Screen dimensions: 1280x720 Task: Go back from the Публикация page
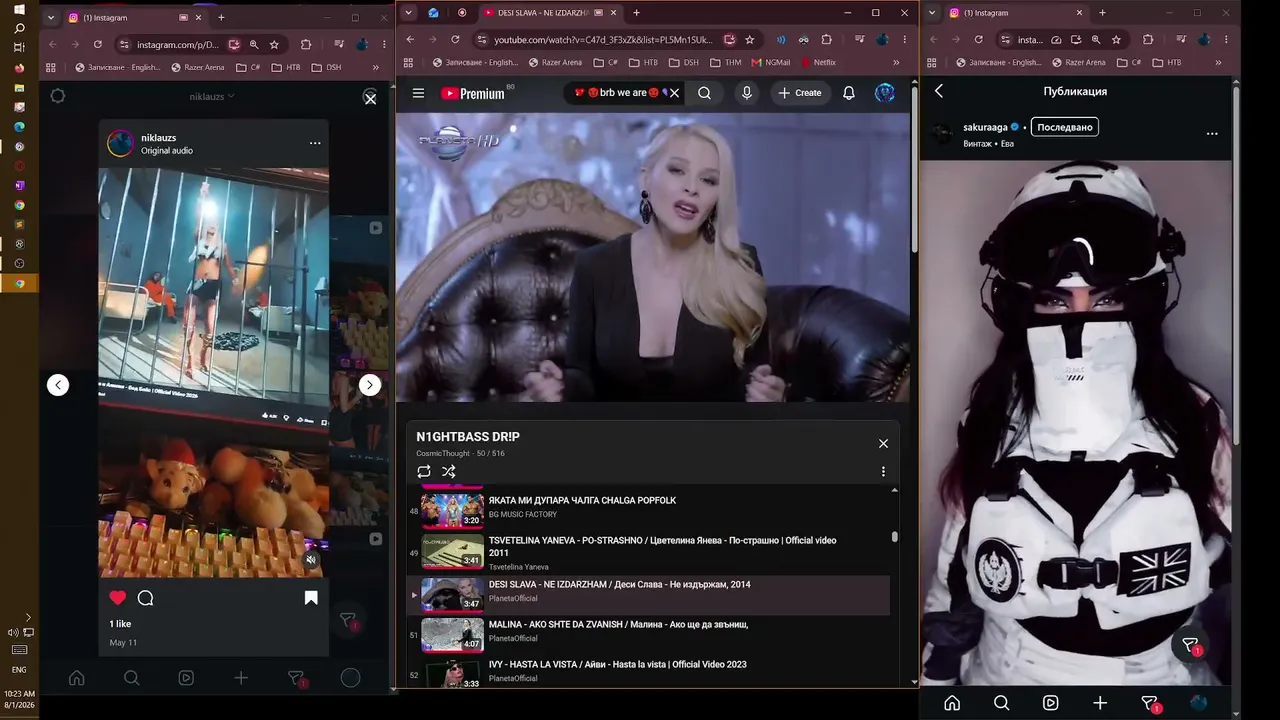(x=939, y=91)
